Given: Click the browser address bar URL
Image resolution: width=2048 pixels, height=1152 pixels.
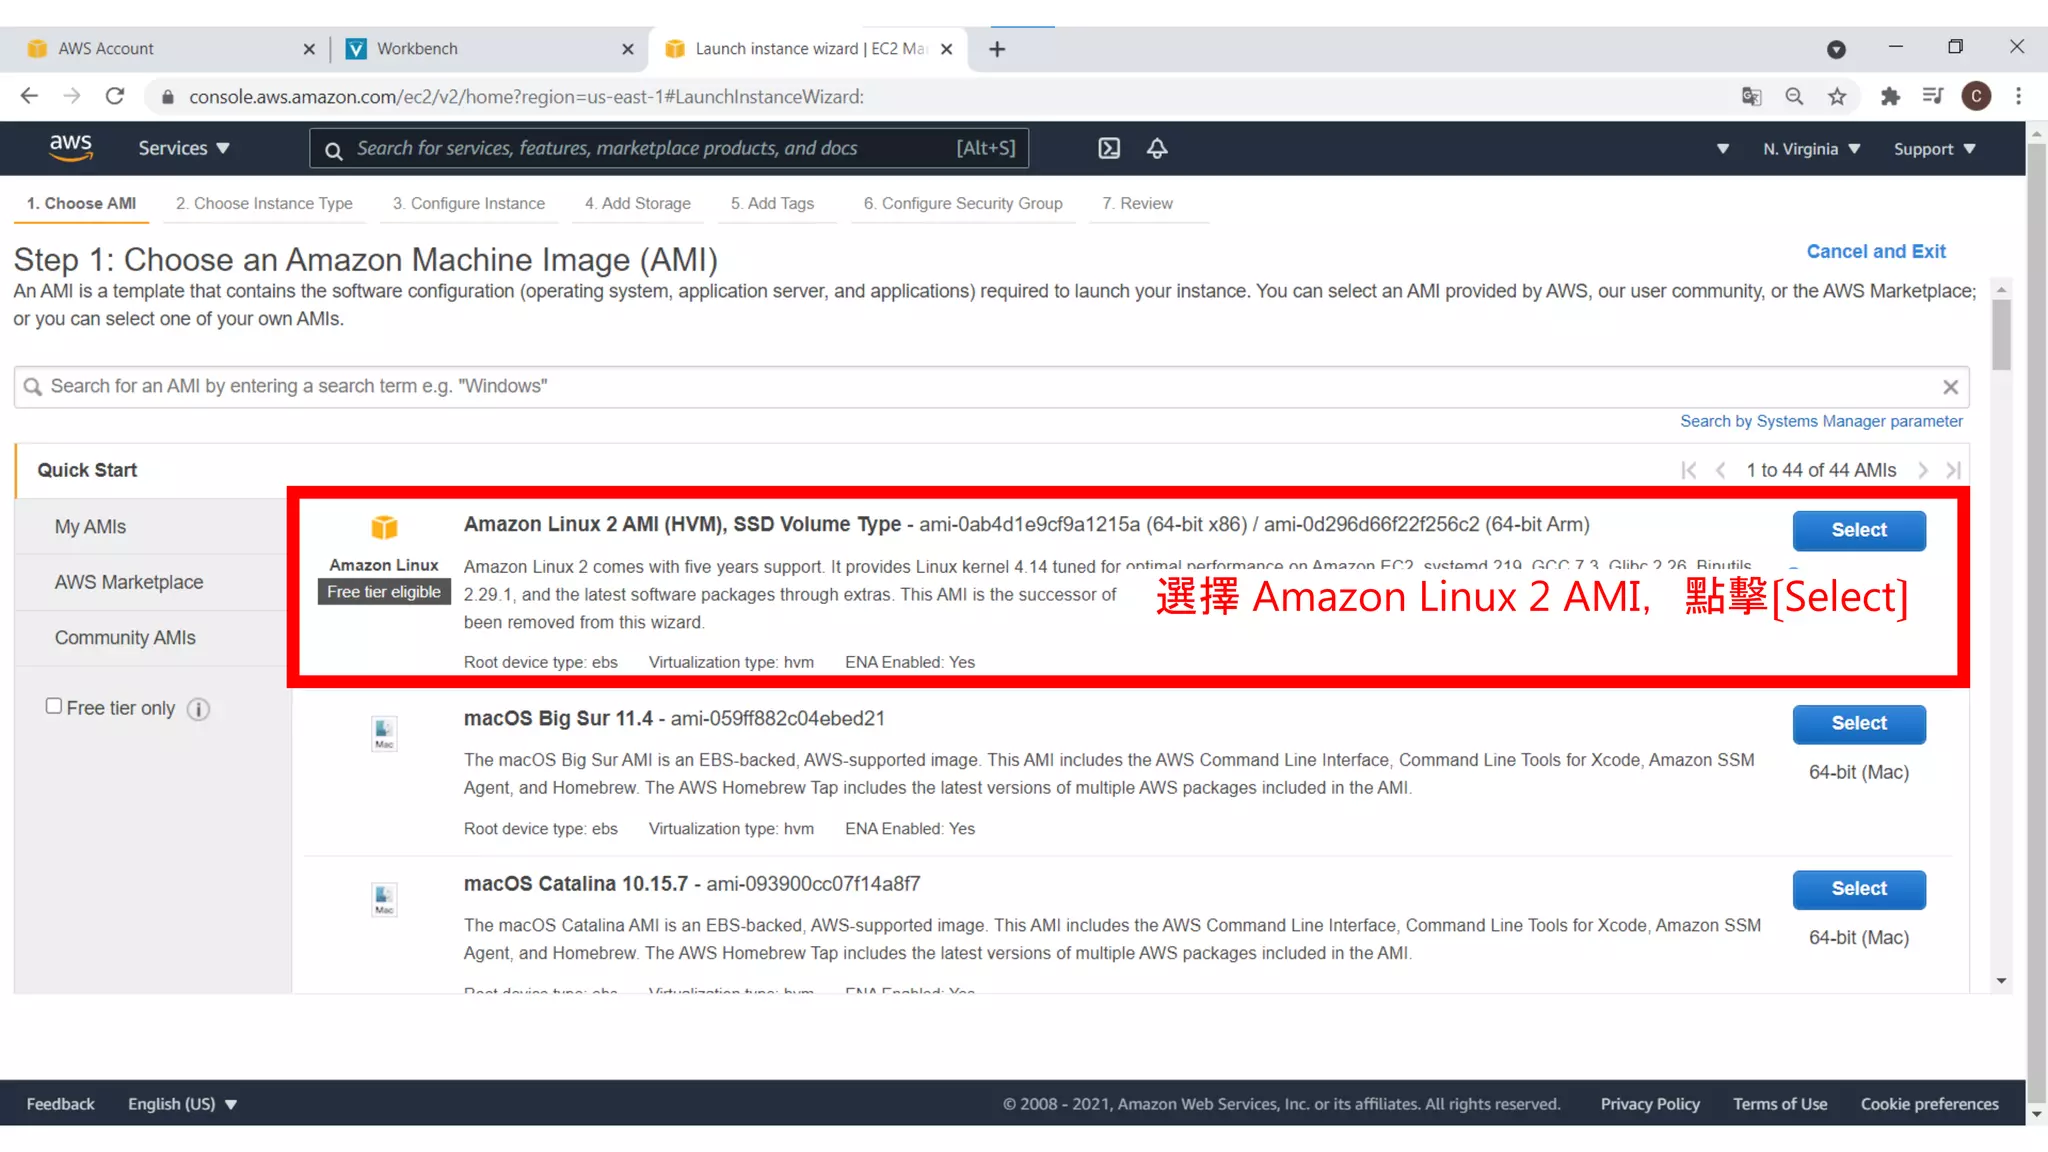Looking at the screenshot, I should (x=527, y=97).
